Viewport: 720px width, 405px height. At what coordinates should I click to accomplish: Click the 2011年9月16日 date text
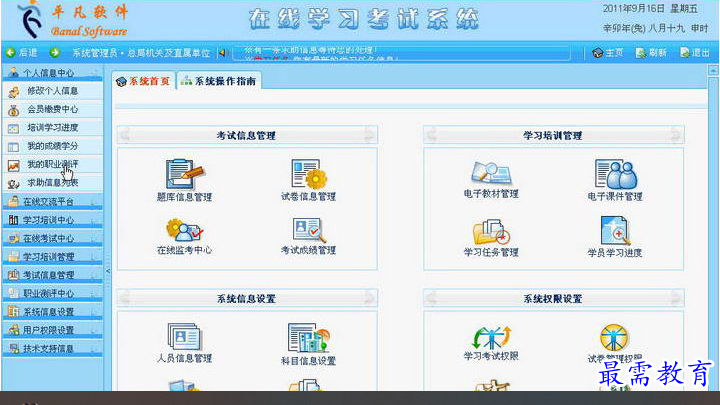[x=633, y=9]
